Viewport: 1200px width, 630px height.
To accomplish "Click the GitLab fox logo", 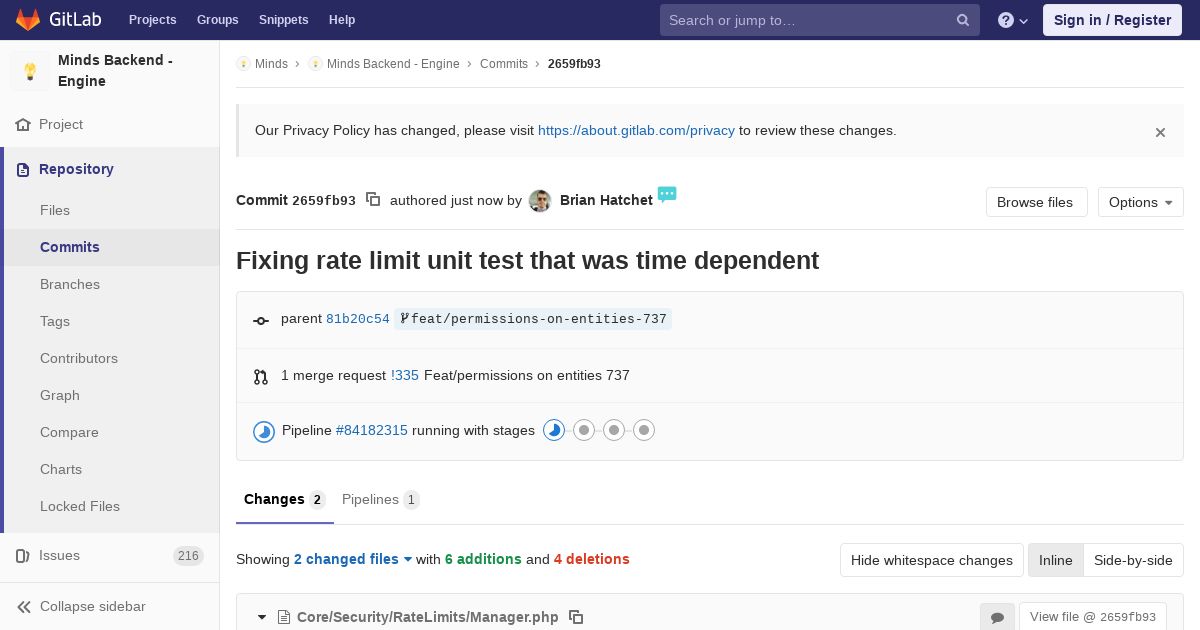I will tap(28, 19).
